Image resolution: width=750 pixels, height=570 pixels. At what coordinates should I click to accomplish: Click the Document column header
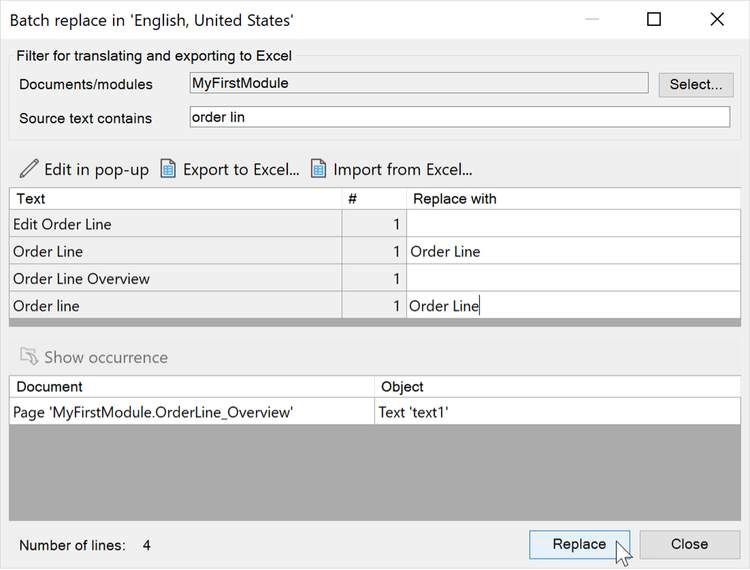pos(190,386)
